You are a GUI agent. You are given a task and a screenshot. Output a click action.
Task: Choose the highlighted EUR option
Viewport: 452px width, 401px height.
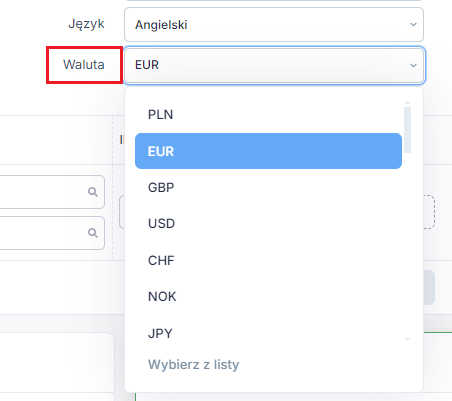click(x=268, y=151)
